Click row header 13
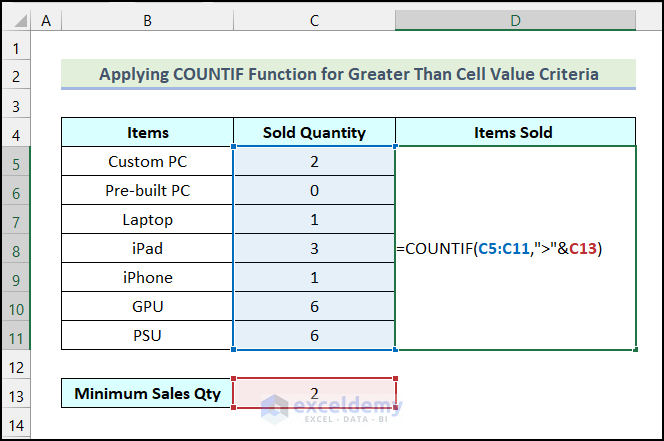The image size is (664, 441). (17, 394)
